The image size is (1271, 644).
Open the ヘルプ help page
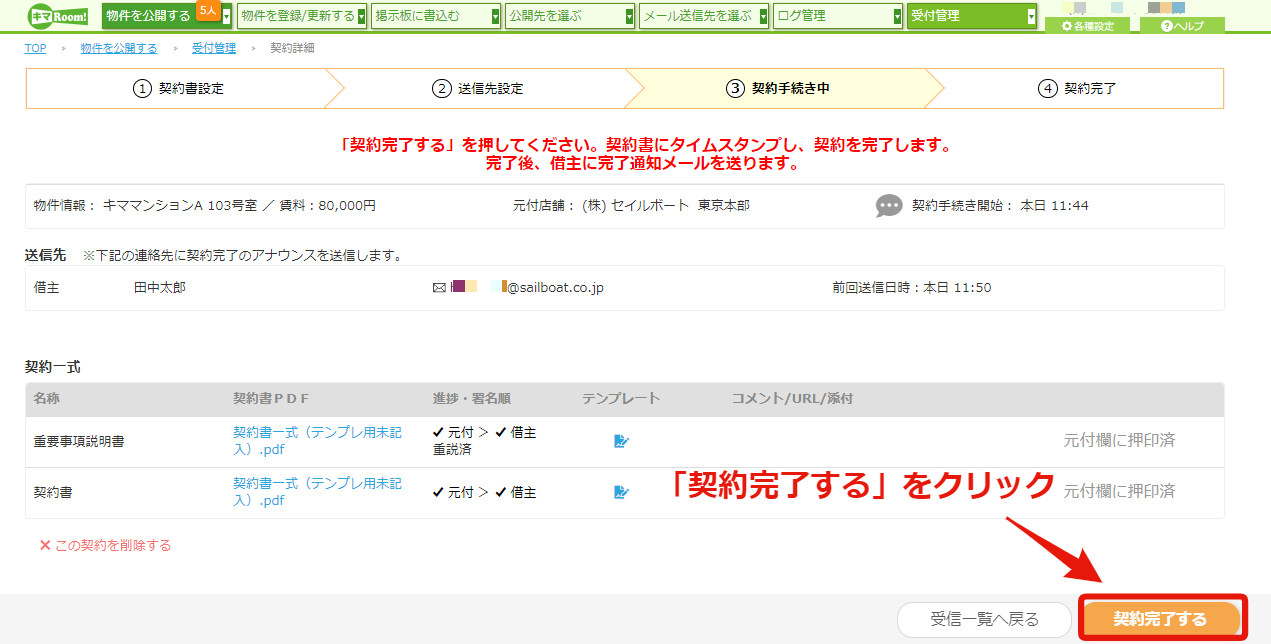pos(1182,26)
